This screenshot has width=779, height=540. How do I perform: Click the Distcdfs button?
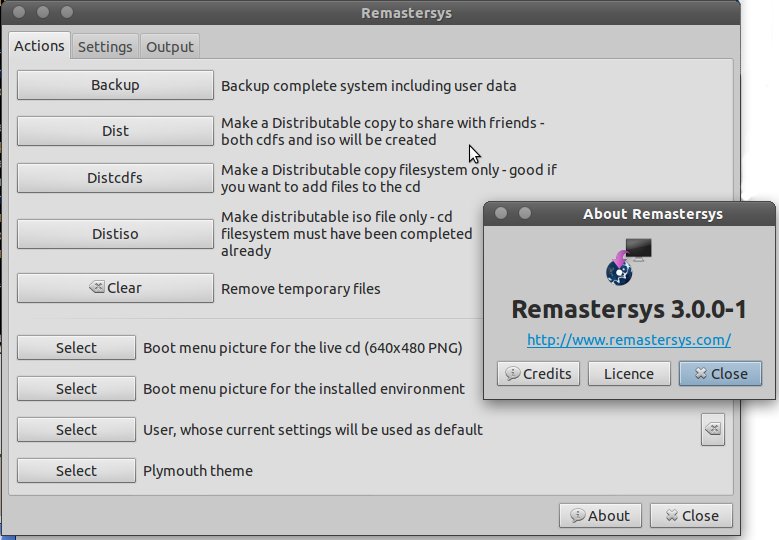click(115, 178)
